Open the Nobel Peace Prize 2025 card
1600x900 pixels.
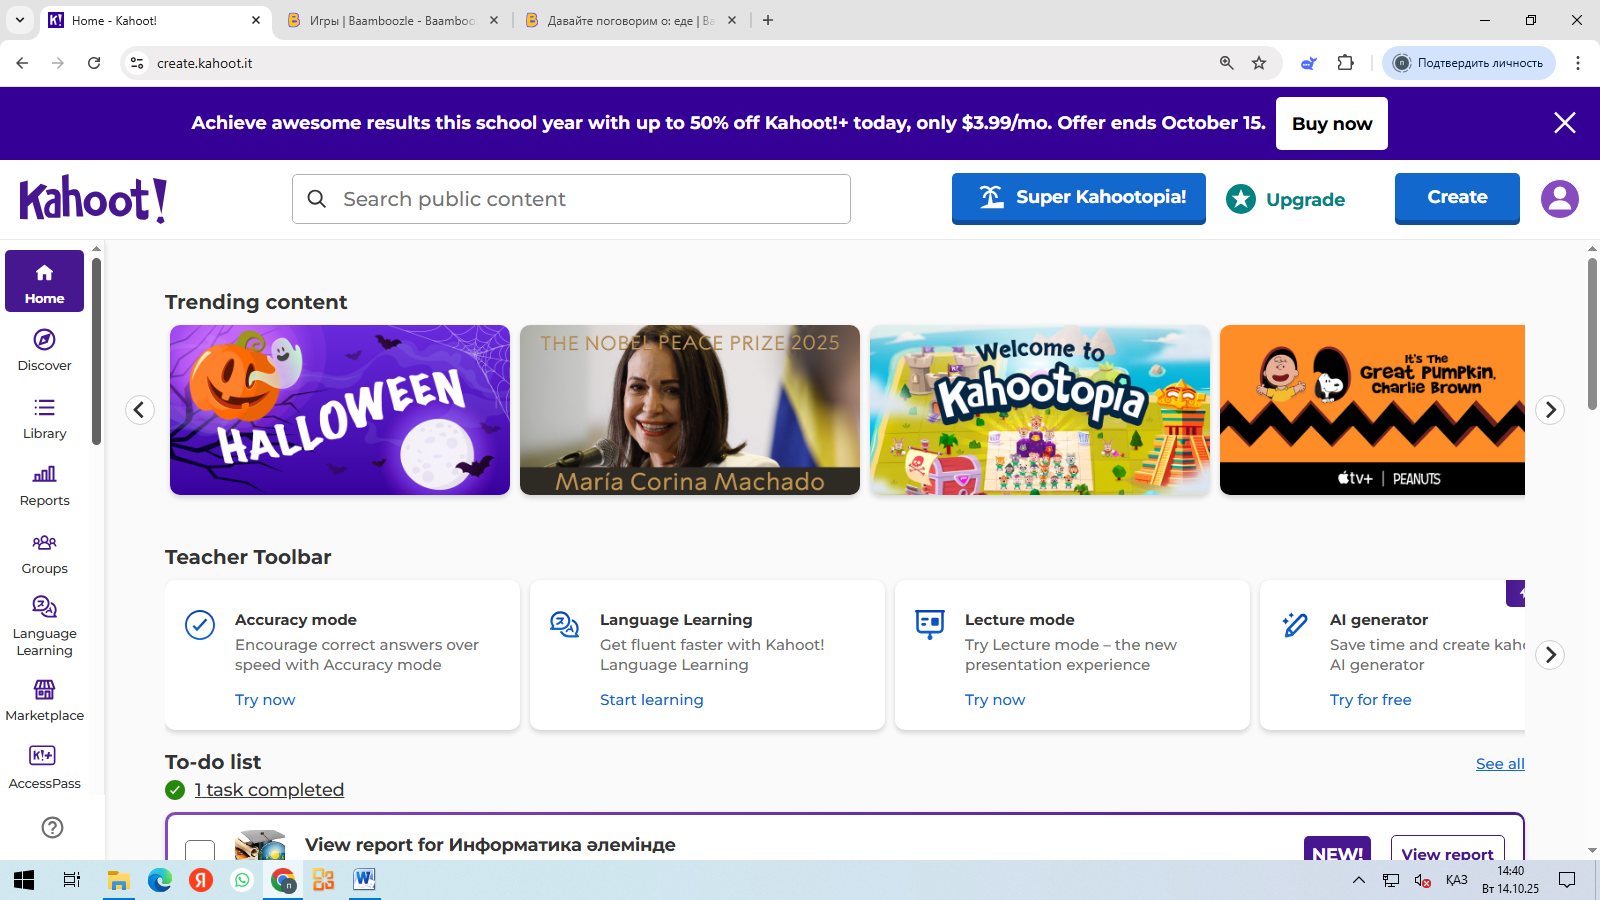[690, 410]
